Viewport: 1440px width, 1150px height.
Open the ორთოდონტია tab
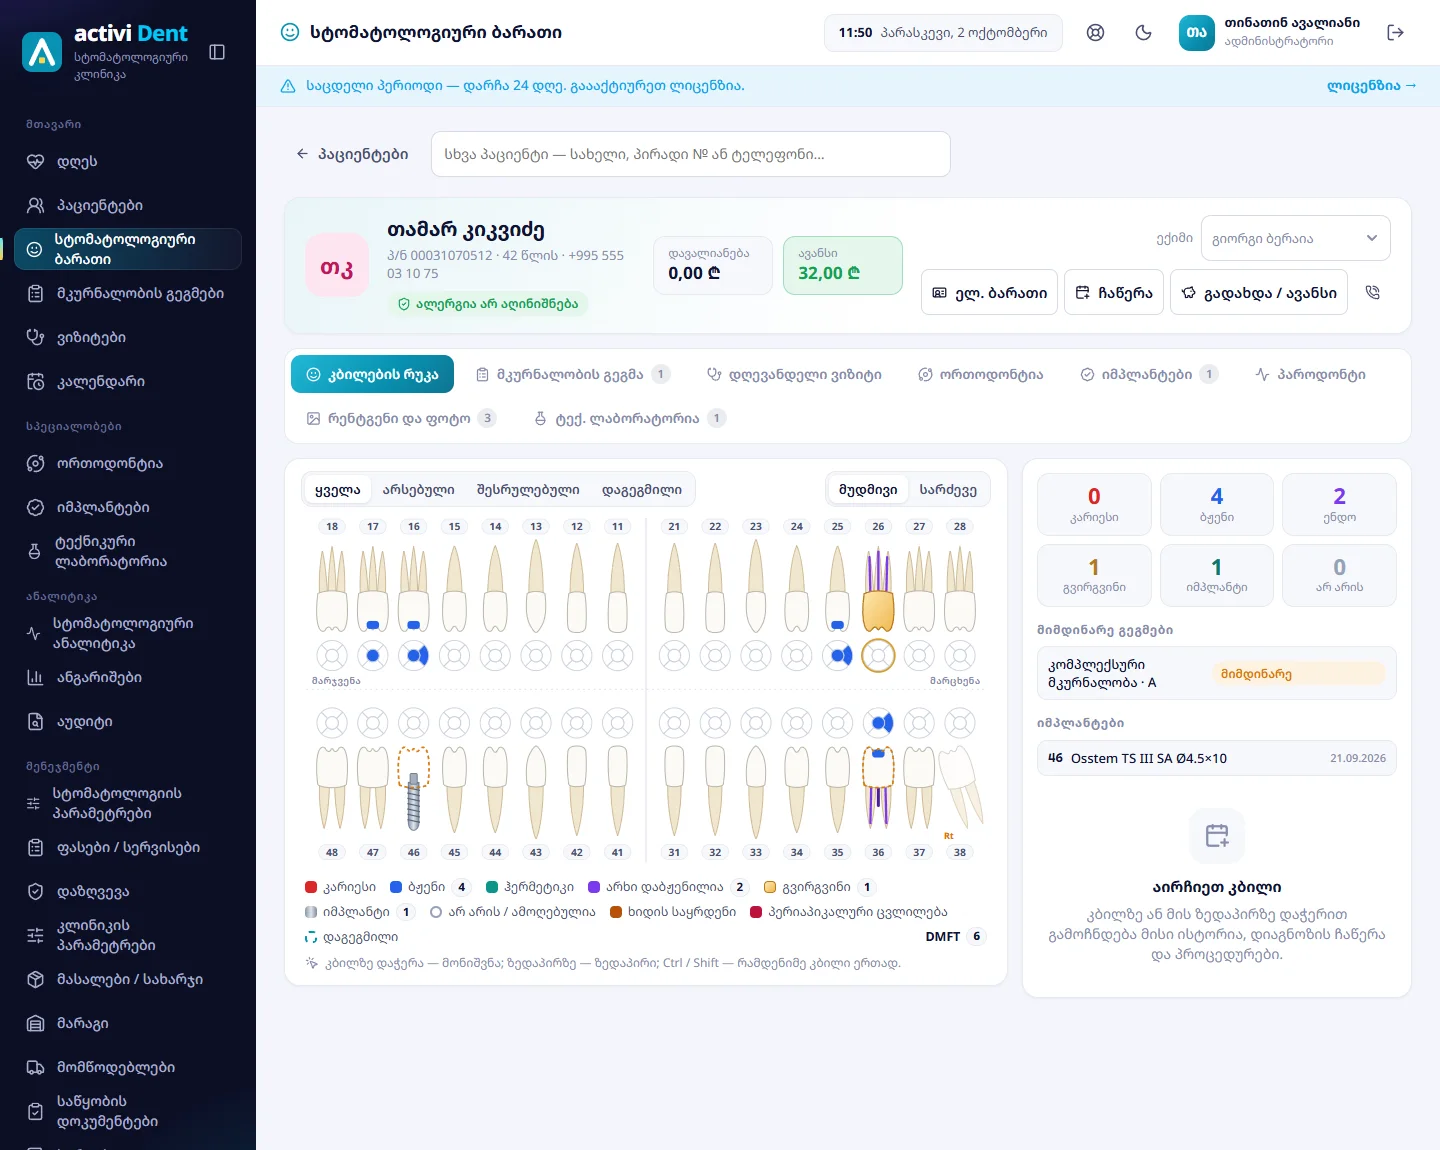tap(981, 374)
